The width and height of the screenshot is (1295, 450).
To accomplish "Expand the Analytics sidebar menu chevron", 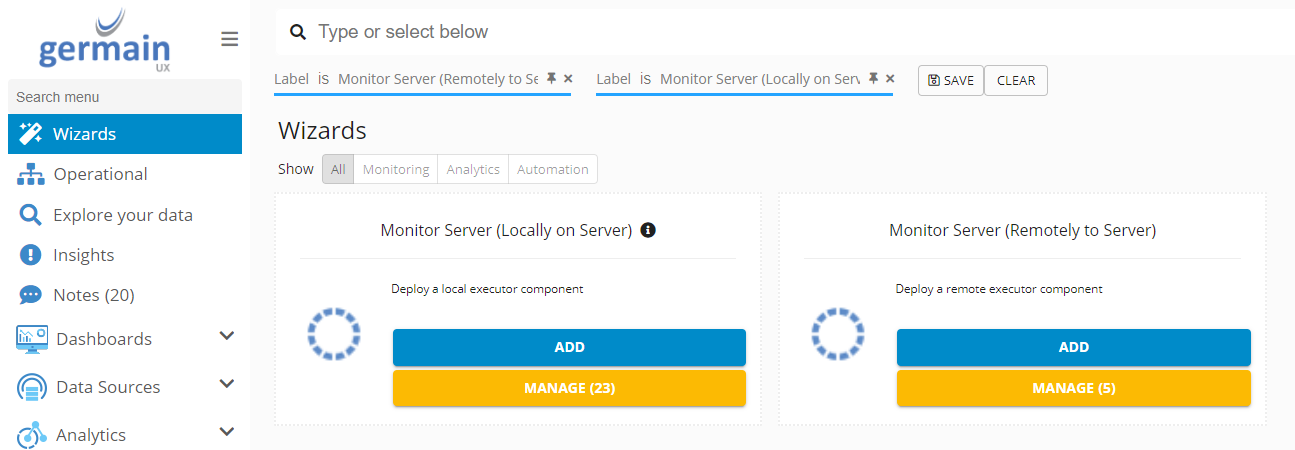I will point(227,432).
